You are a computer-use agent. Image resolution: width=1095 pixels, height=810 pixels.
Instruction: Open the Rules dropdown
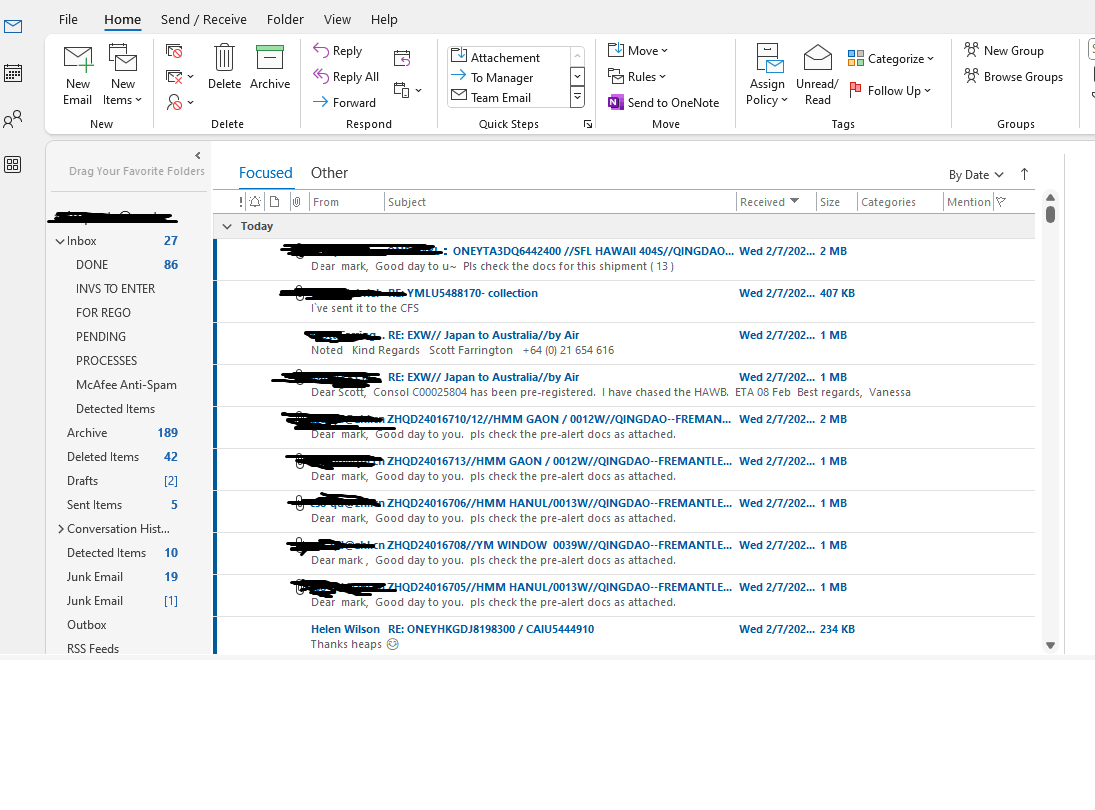(x=637, y=77)
